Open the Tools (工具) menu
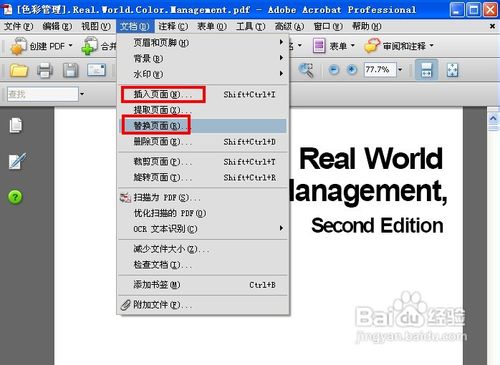The height and width of the screenshot is (365, 500). click(x=250, y=26)
